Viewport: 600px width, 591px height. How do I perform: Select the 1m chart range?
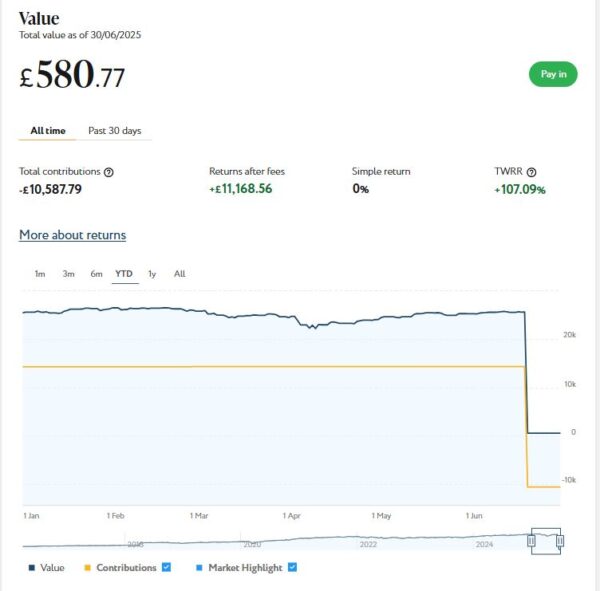pos(40,274)
